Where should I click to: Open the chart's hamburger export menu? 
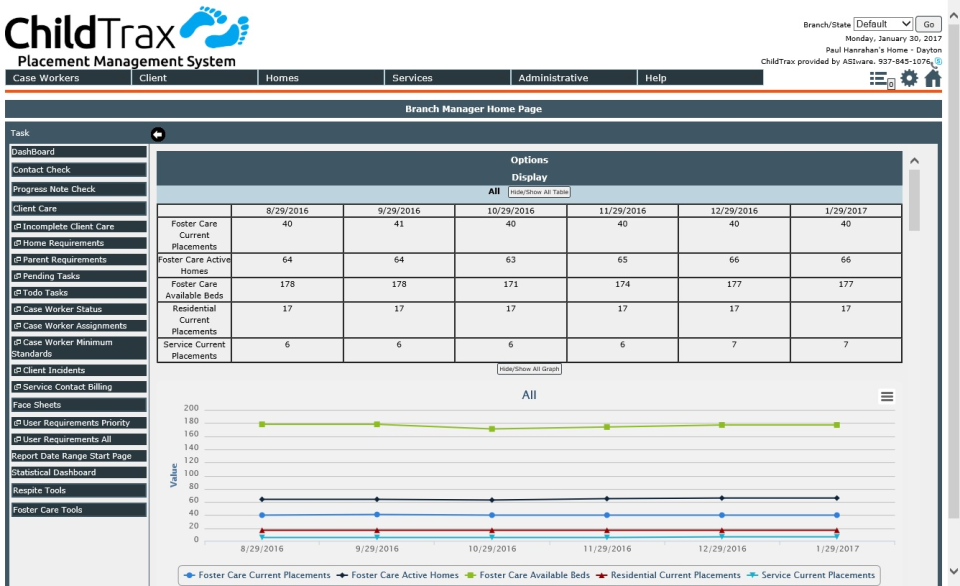(886, 396)
